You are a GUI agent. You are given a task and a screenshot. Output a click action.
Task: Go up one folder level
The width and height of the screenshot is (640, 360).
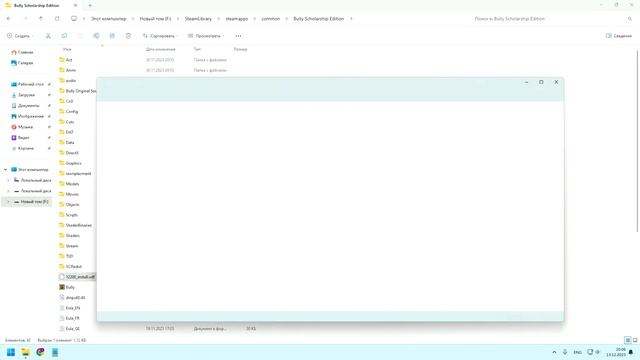point(41,19)
